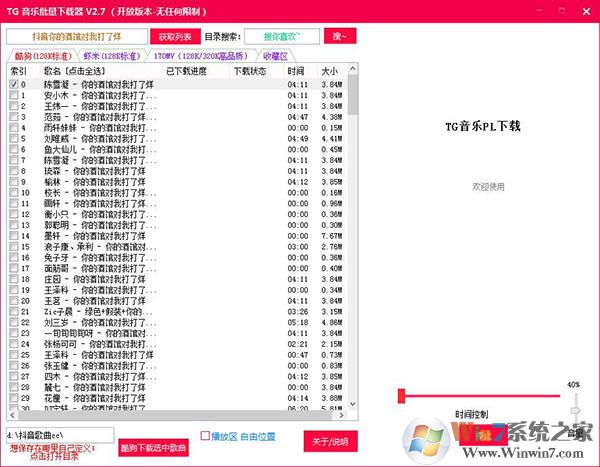The image size is (600, 467).
Task: Select song row 6 鱼大仙儿
Action: [176, 149]
